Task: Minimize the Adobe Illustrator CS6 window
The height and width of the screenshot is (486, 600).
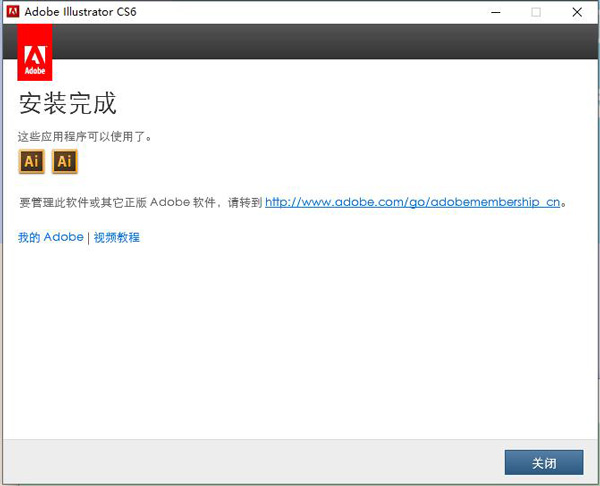Action: click(x=496, y=12)
